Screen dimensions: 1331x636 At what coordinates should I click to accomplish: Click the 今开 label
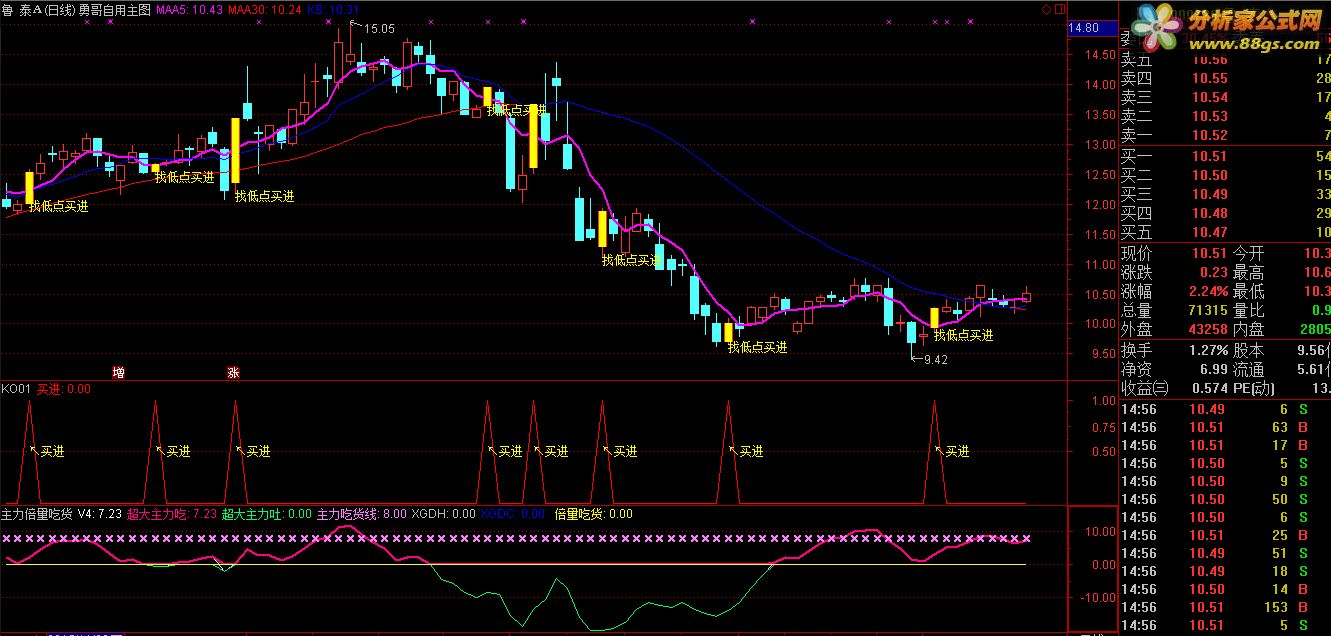coord(1247,254)
